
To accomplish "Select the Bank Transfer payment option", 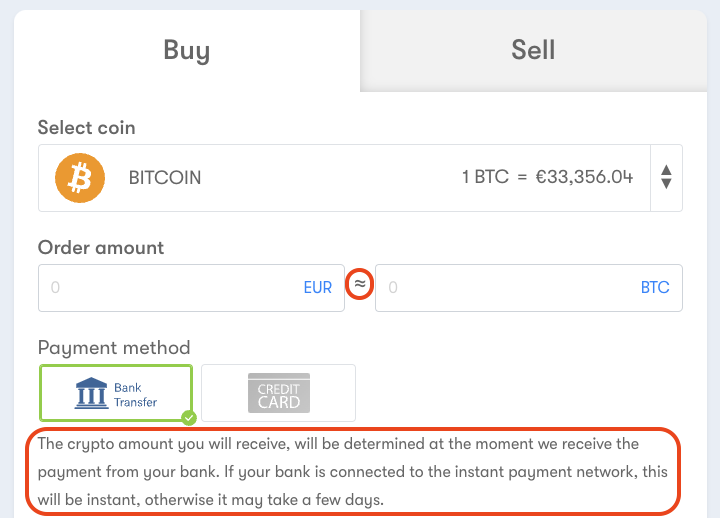I will (x=116, y=393).
